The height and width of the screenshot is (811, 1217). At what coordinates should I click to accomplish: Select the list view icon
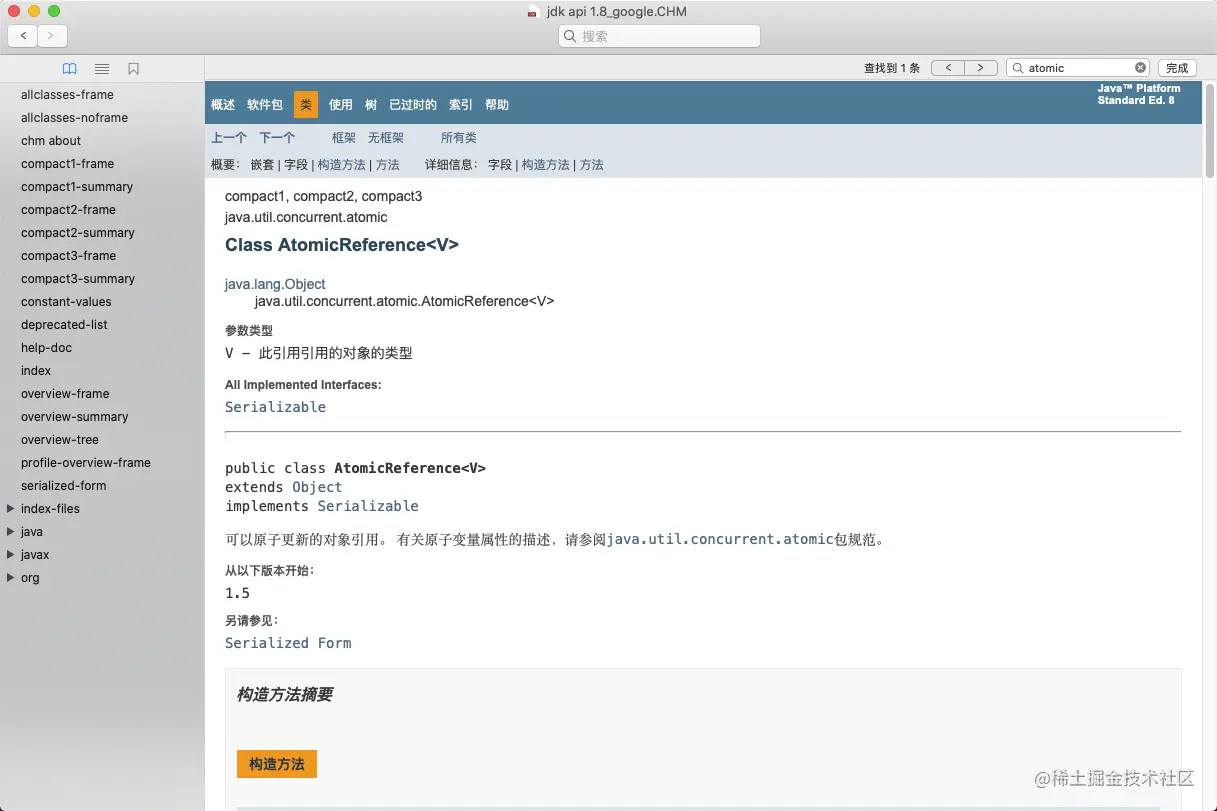[101, 68]
